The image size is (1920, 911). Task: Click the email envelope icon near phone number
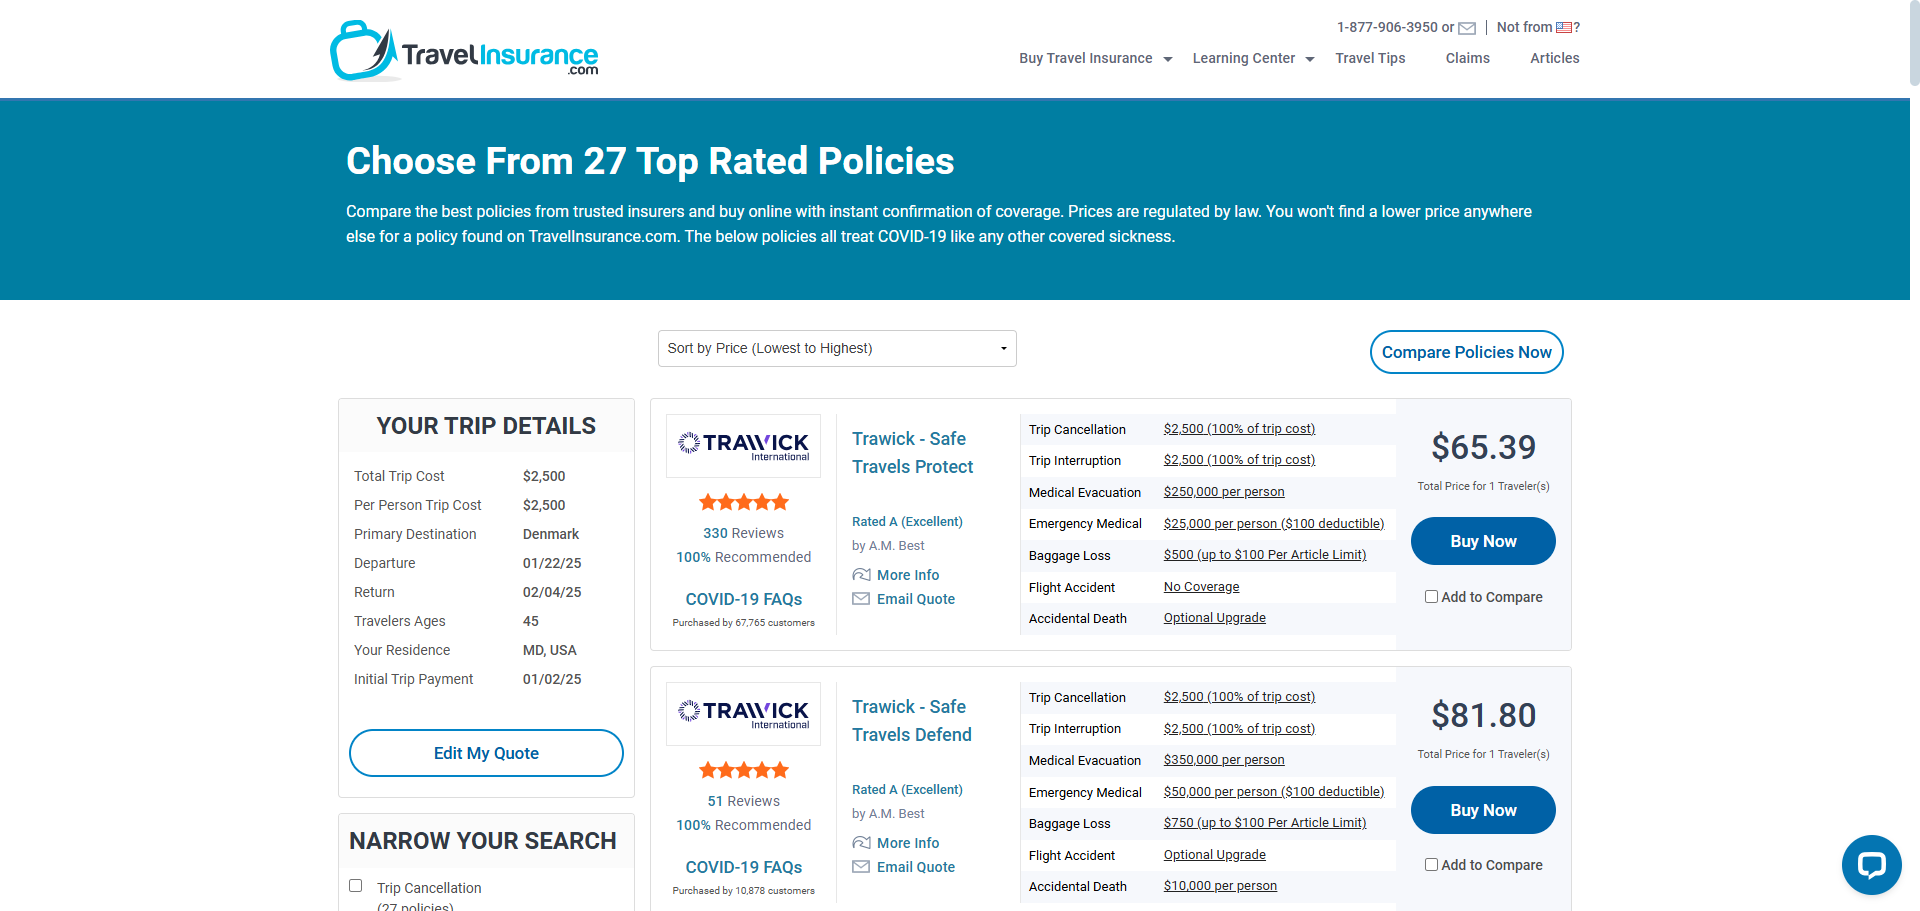click(1467, 28)
